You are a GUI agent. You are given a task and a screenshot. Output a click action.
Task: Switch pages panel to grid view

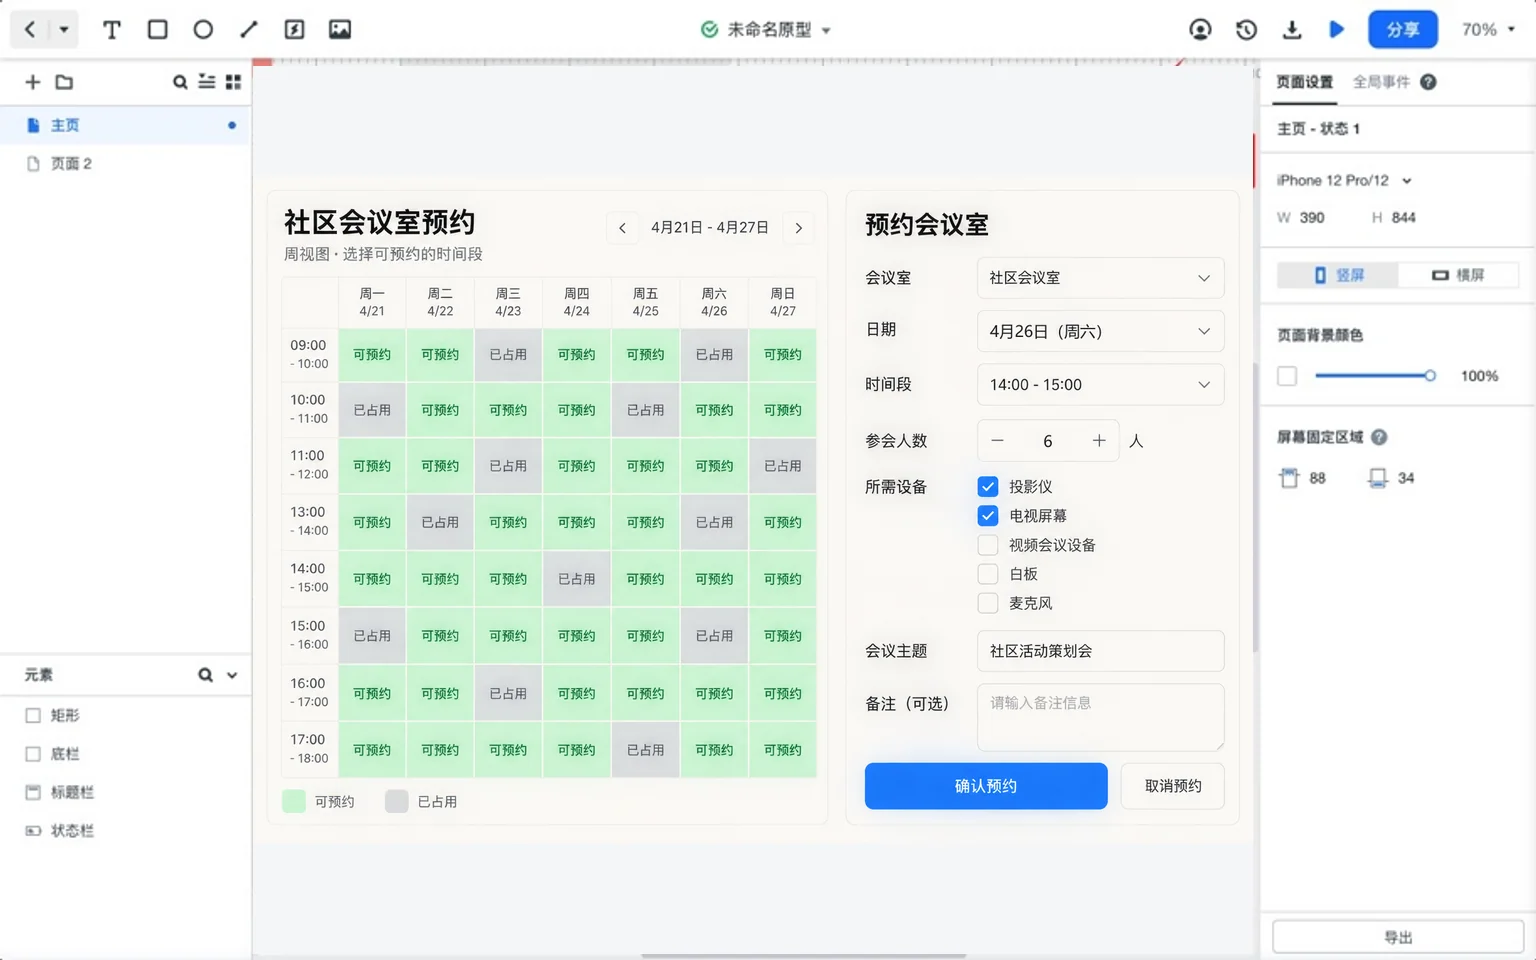(233, 82)
